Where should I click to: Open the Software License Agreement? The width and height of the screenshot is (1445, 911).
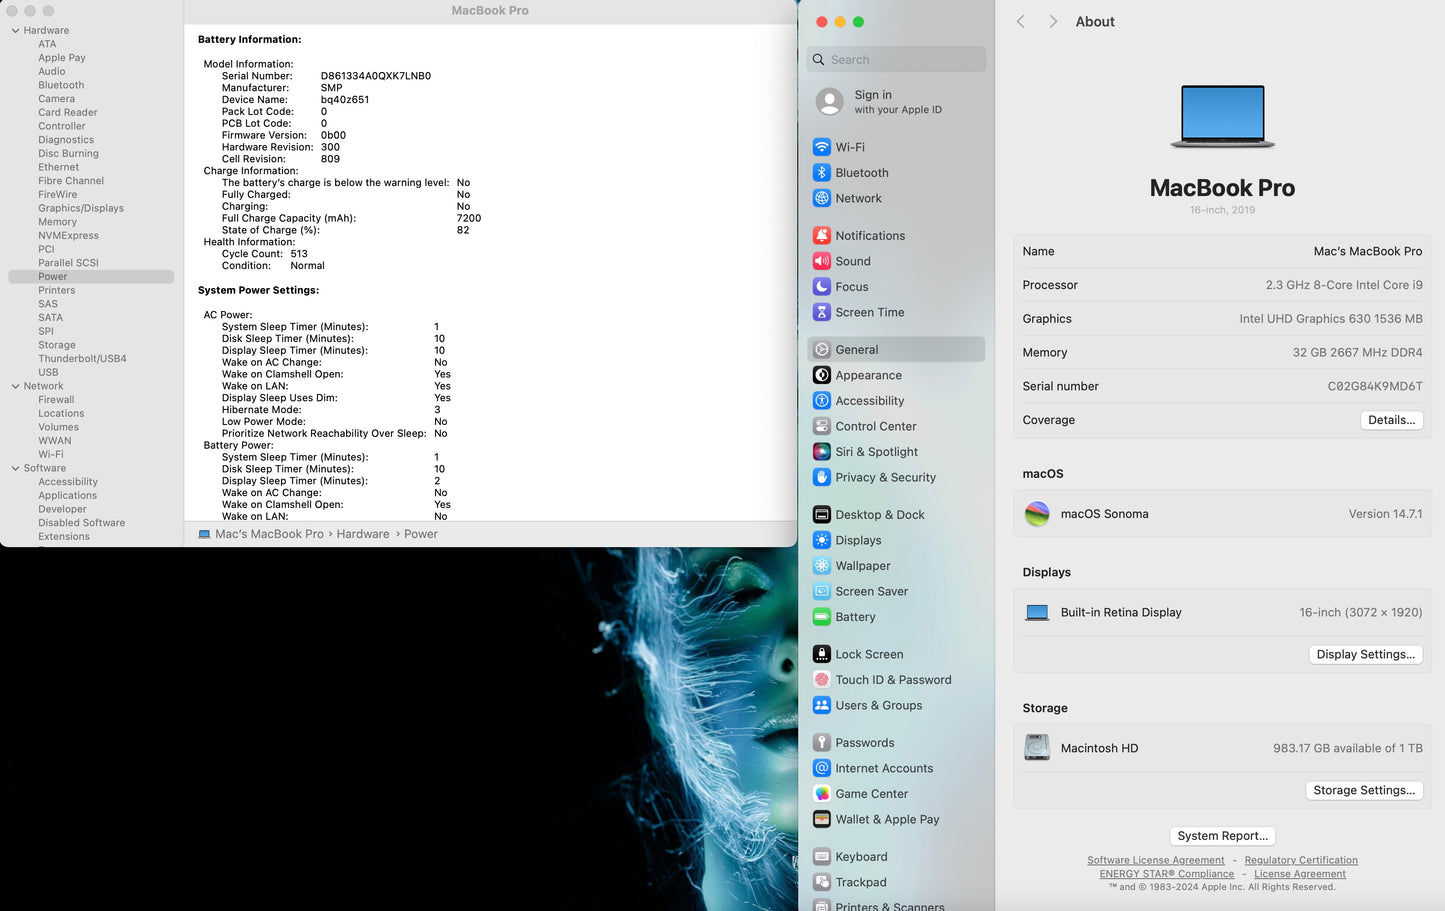[1156, 860]
